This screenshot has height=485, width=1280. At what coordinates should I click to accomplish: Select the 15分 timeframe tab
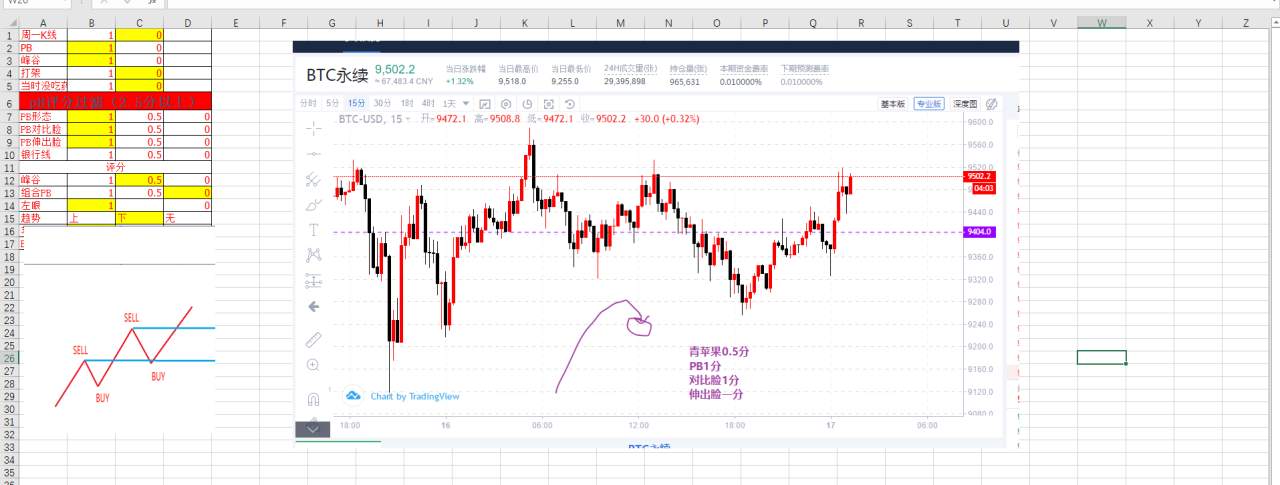[356, 104]
